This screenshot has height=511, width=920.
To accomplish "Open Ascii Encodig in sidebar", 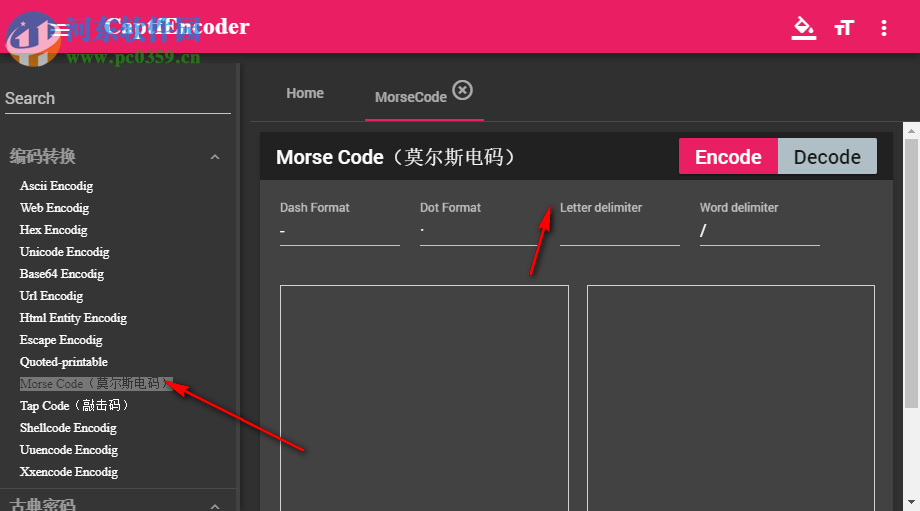I will click(x=56, y=186).
